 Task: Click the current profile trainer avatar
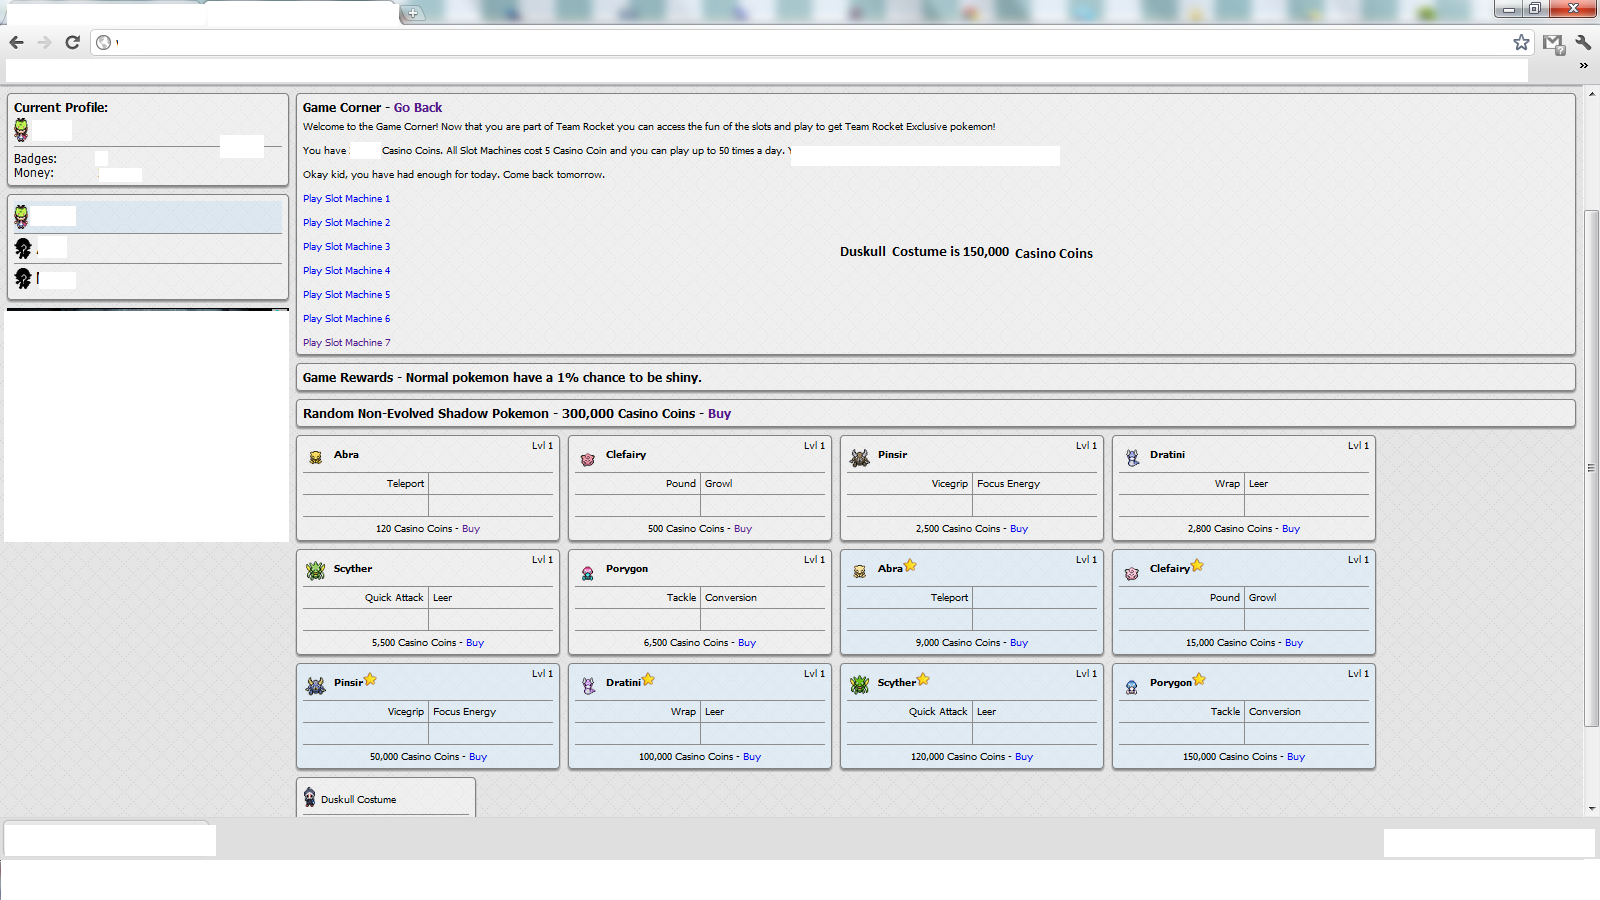(x=21, y=130)
